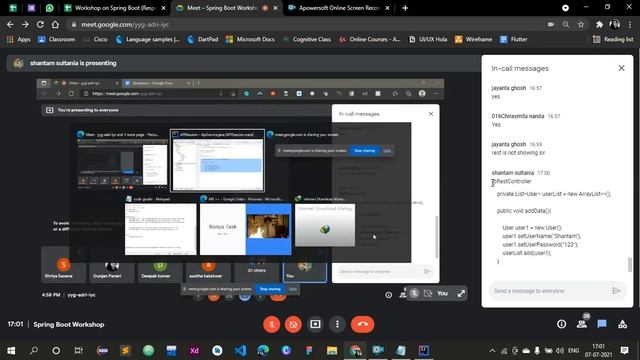
Task: Open Windows notification center
Action: tap(624, 351)
